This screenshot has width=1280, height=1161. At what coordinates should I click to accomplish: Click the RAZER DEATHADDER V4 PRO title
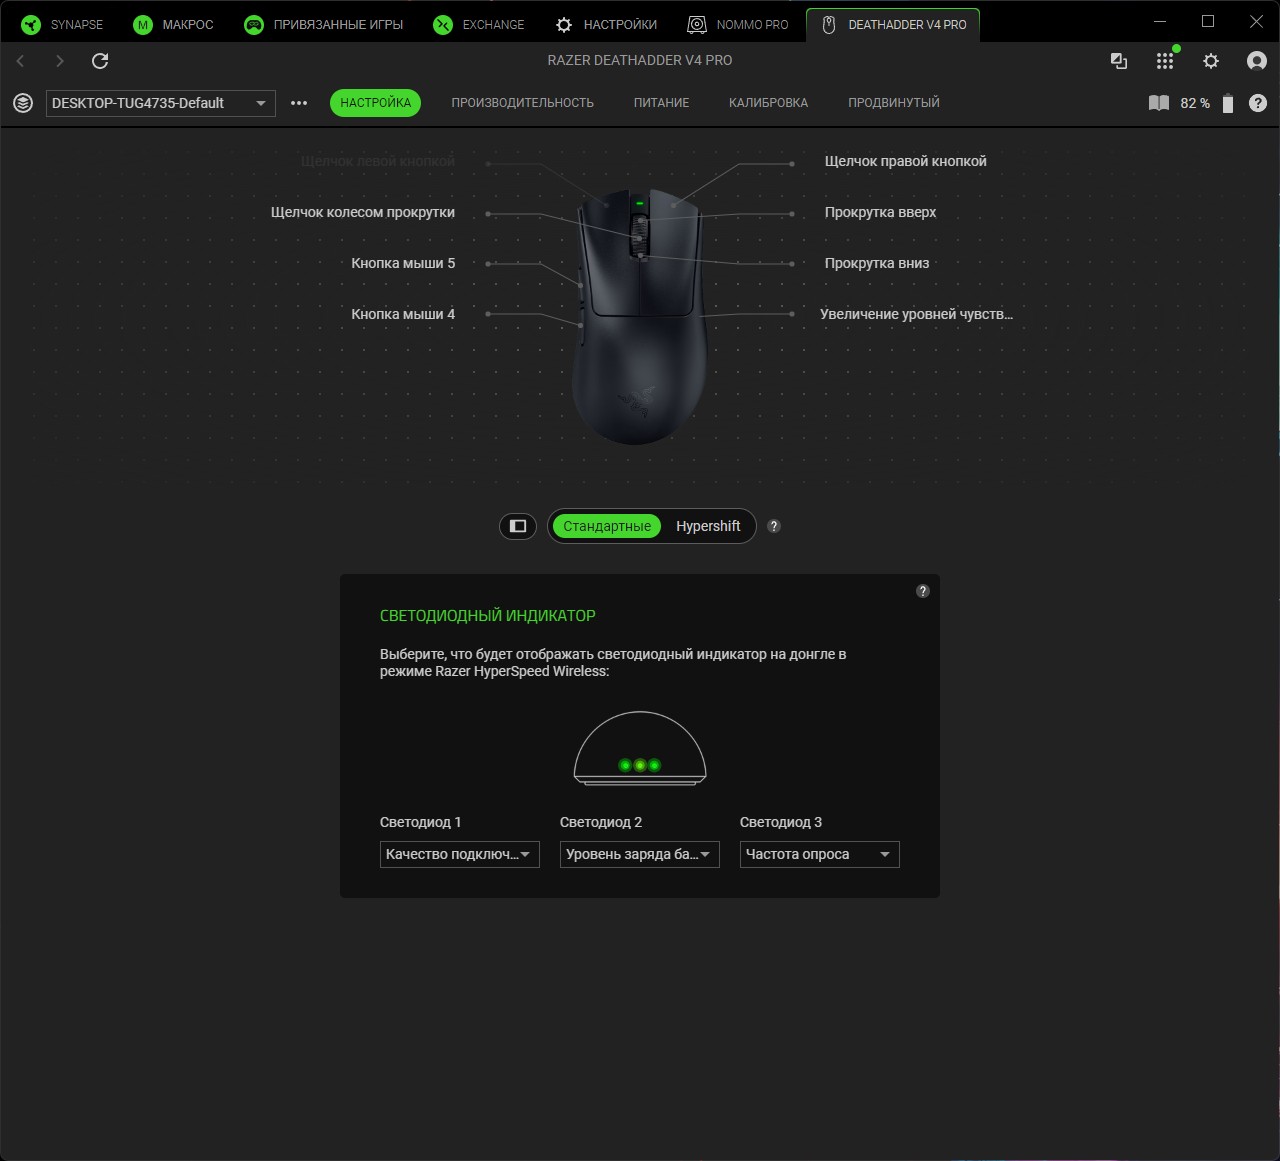[640, 60]
